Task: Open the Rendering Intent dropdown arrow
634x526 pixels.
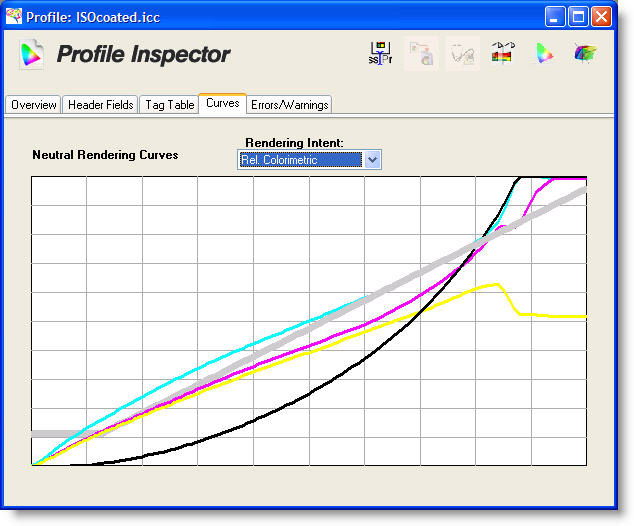Action: (372, 160)
